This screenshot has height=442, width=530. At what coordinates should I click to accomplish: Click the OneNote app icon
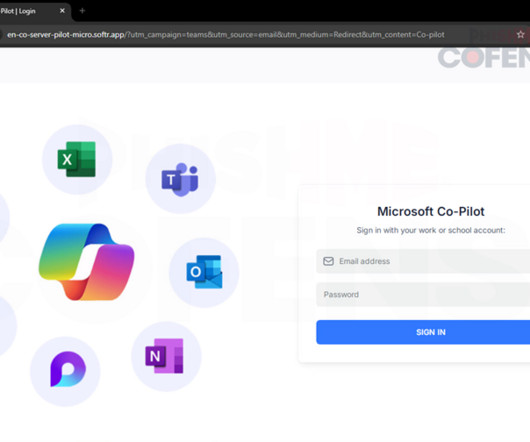(x=165, y=356)
